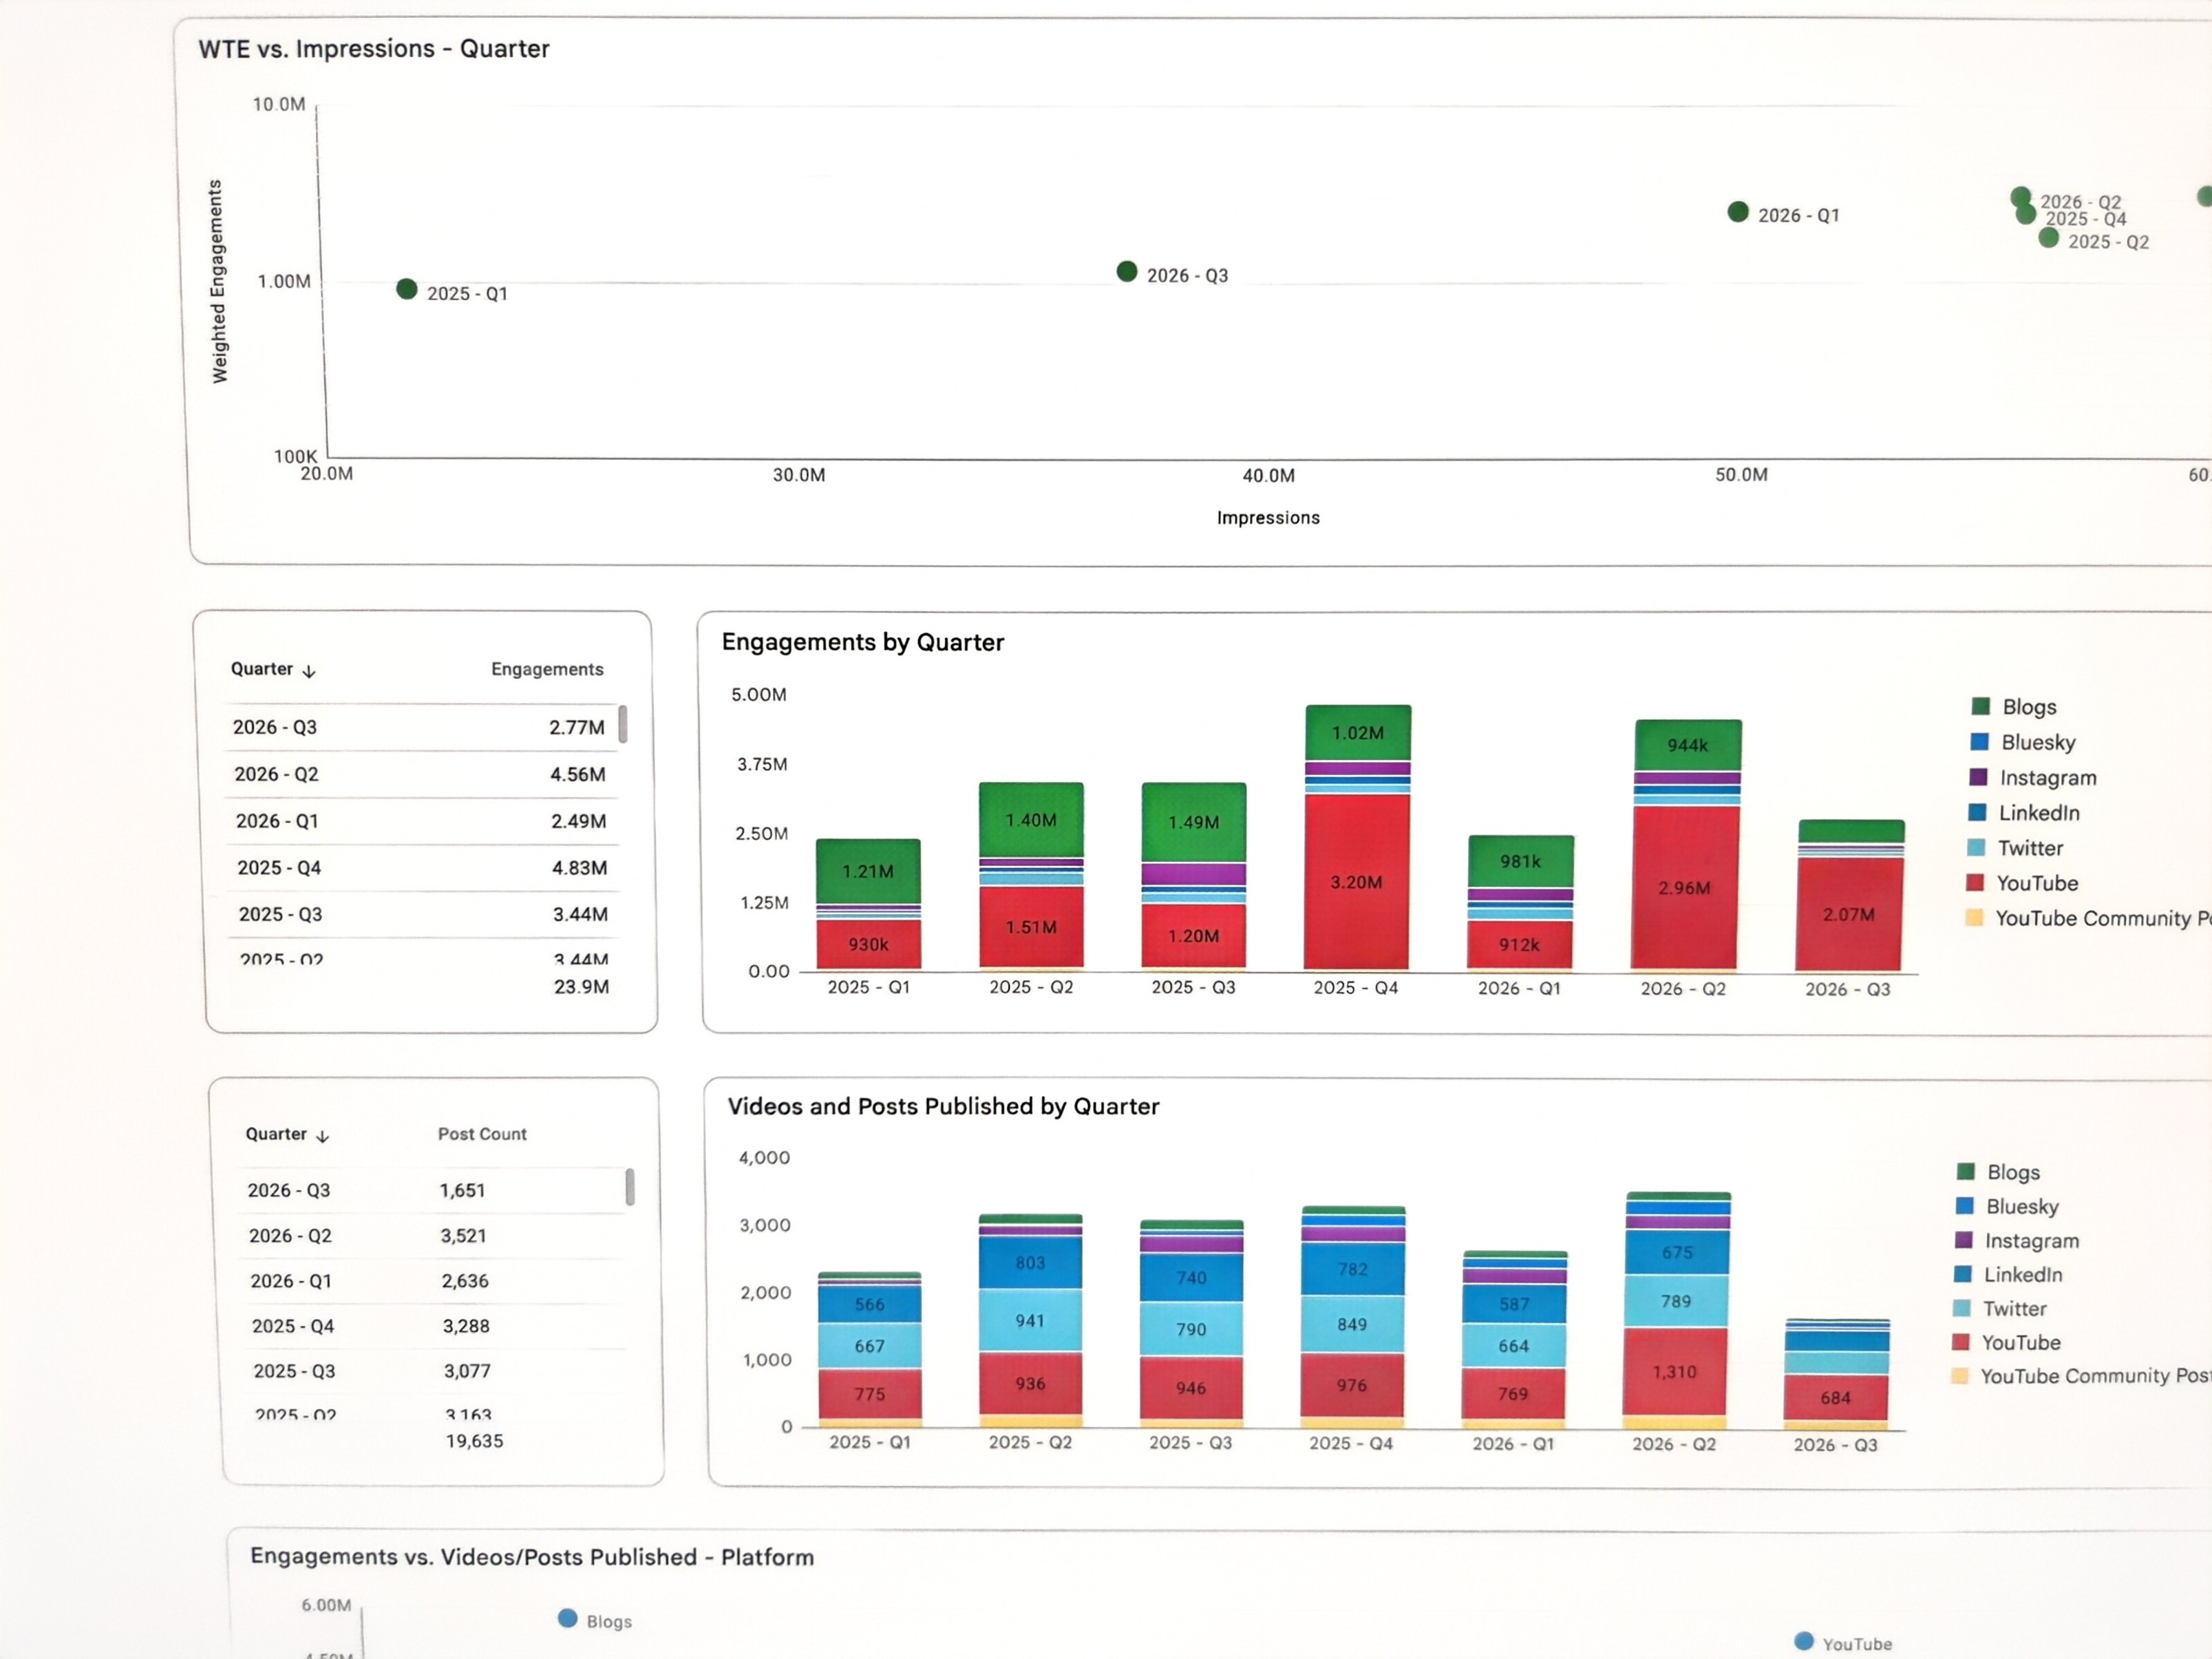Click the 976 YouTube posts bar segment

point(1352,1385)
